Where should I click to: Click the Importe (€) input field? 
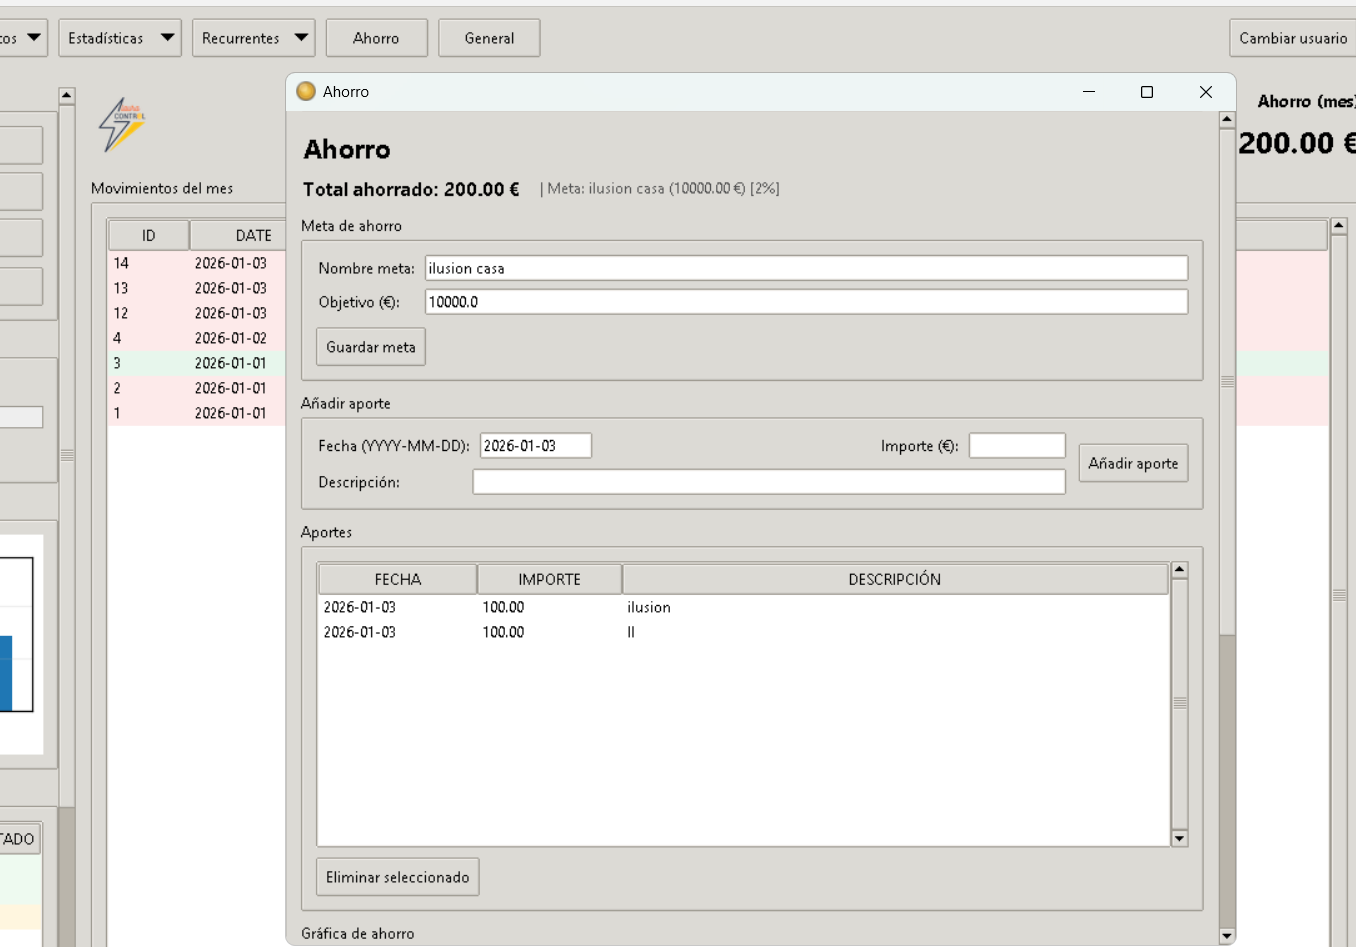pyautogui.click(x=1016, y=446)
